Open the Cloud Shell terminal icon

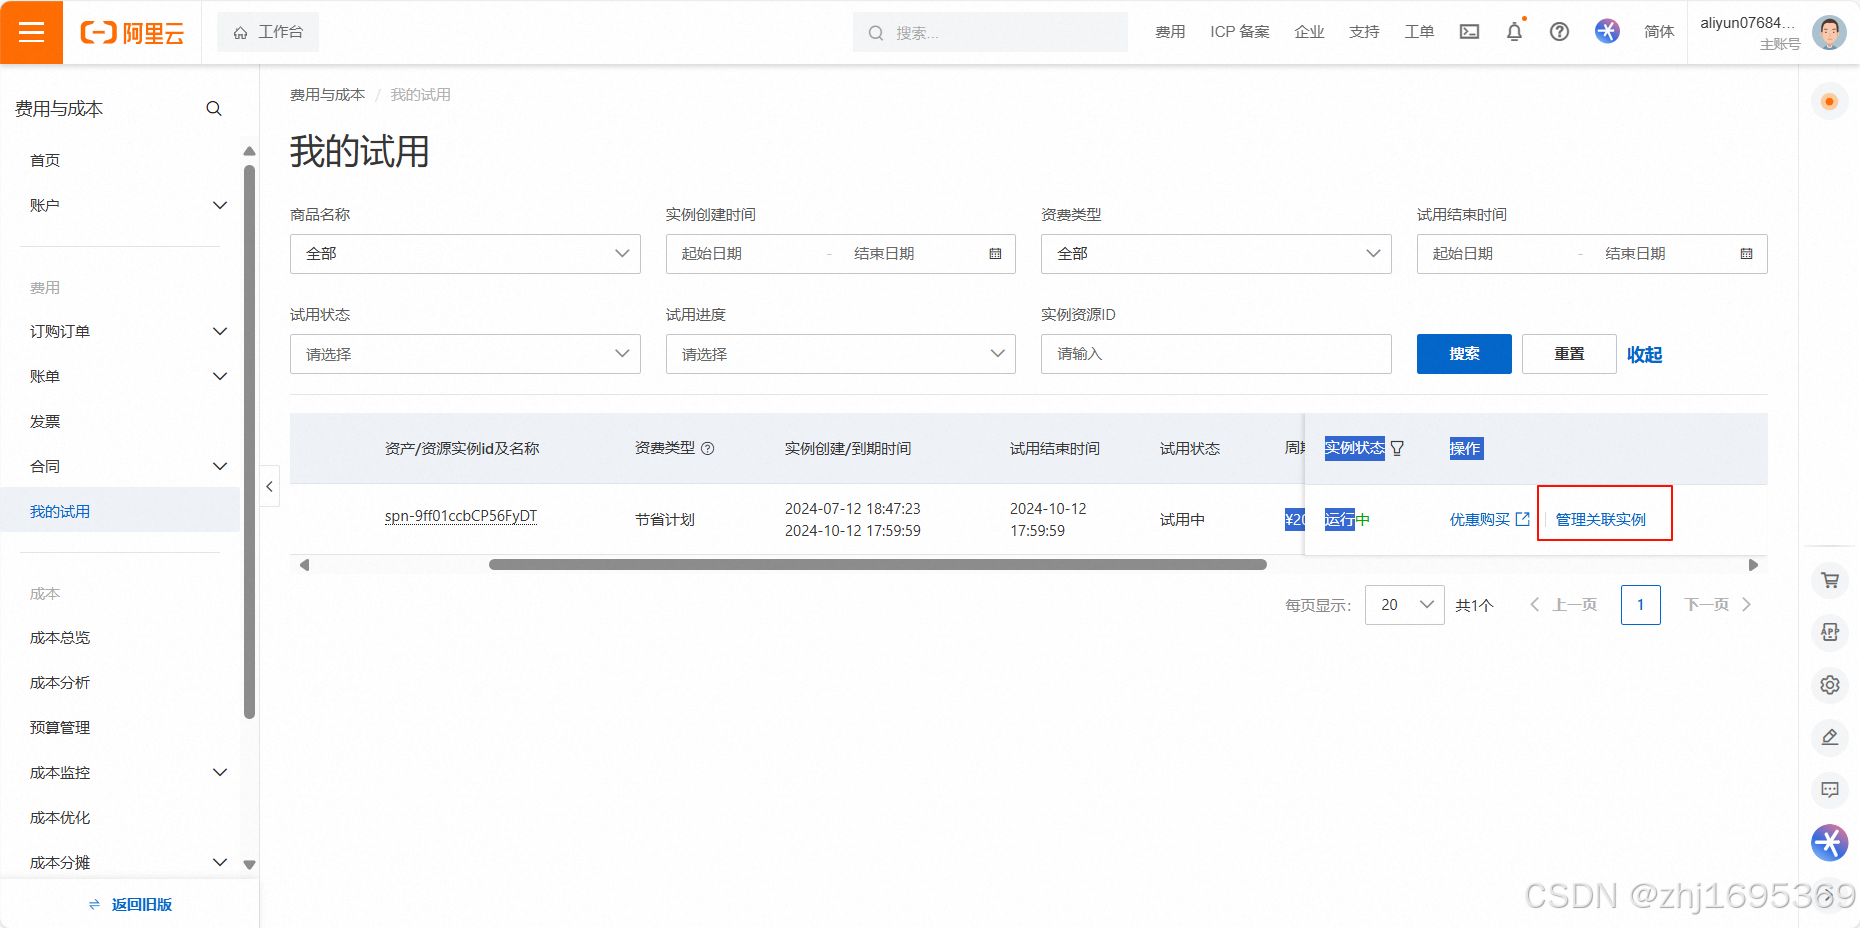pyautogui.click(x=1469, y=32)
